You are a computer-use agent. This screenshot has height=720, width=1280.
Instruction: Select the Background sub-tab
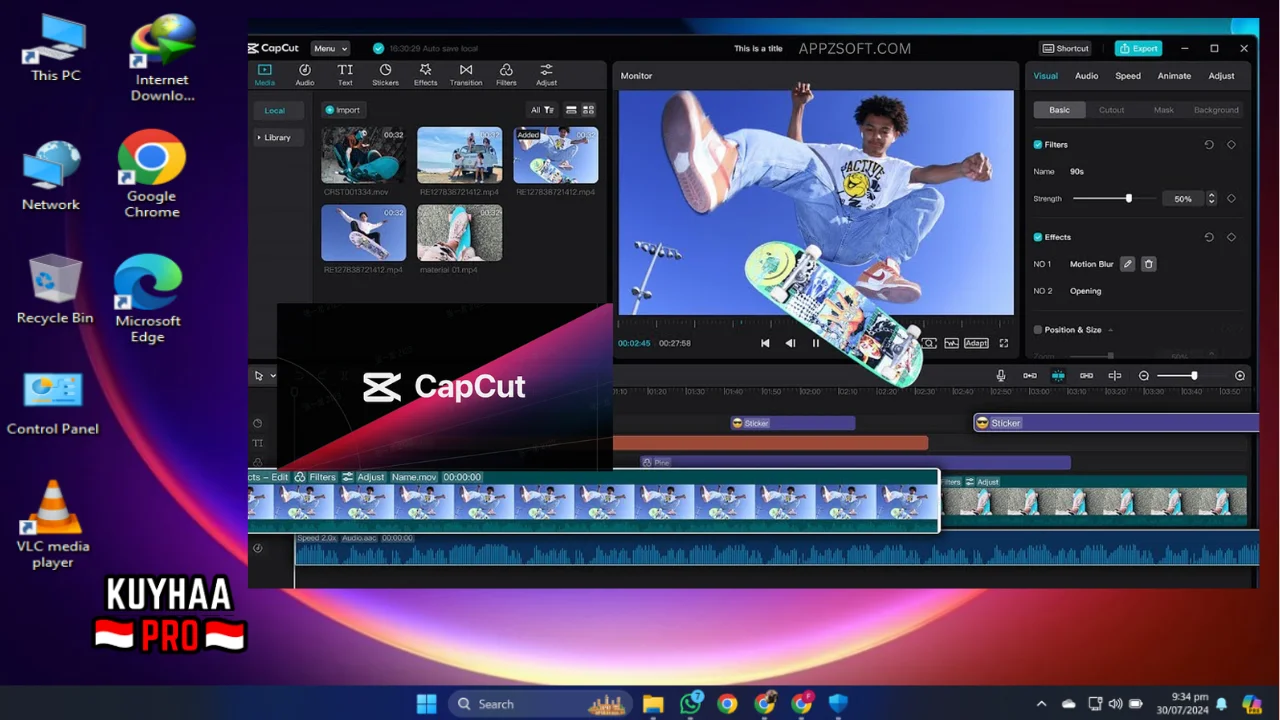pyautogui.click(x=1216, y=110)
